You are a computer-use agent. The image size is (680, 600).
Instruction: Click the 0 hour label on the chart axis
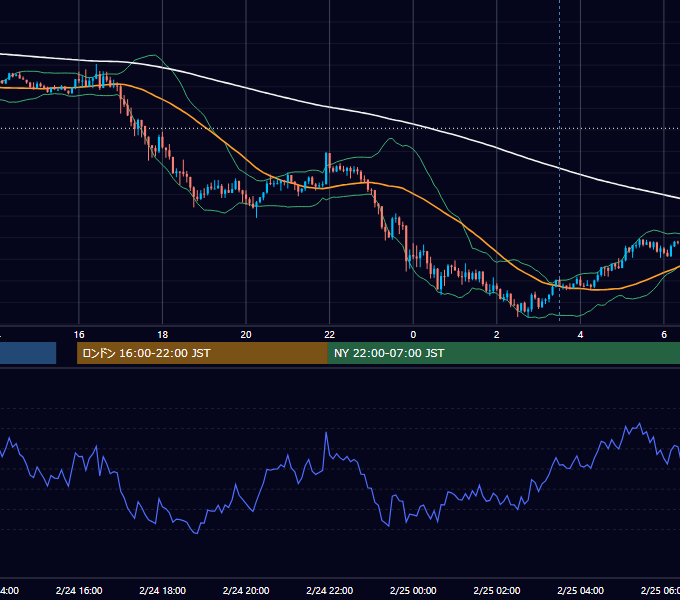(413, 335)
